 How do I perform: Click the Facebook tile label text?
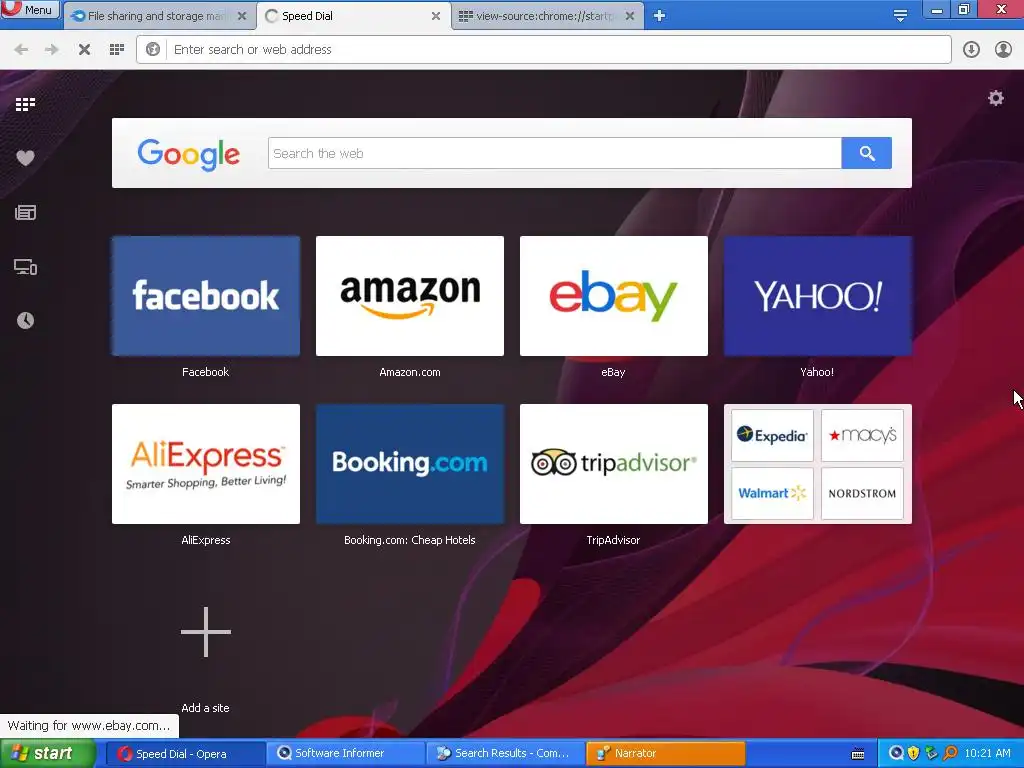[x=205, y=372]
